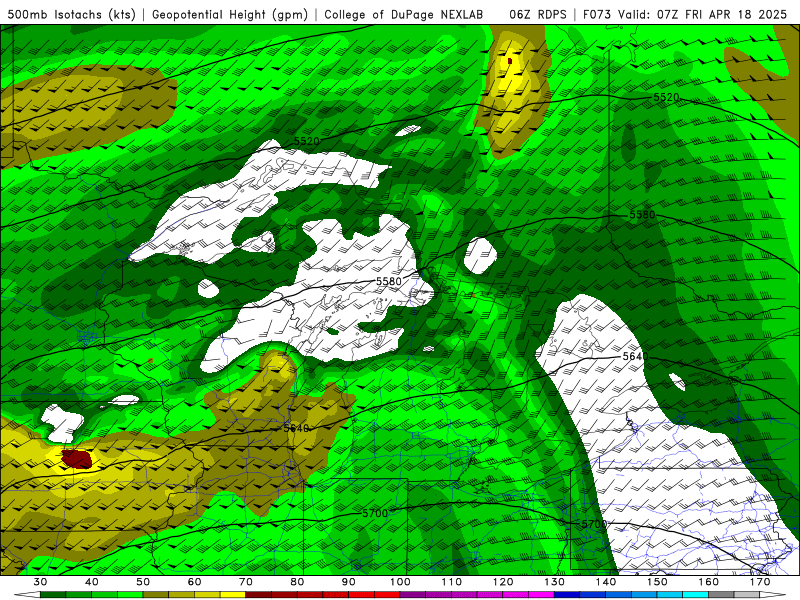This screenshot has height=600, width=800.
Task: Click the 5640 contour label inside the olive shaded region
Action: 296,428
